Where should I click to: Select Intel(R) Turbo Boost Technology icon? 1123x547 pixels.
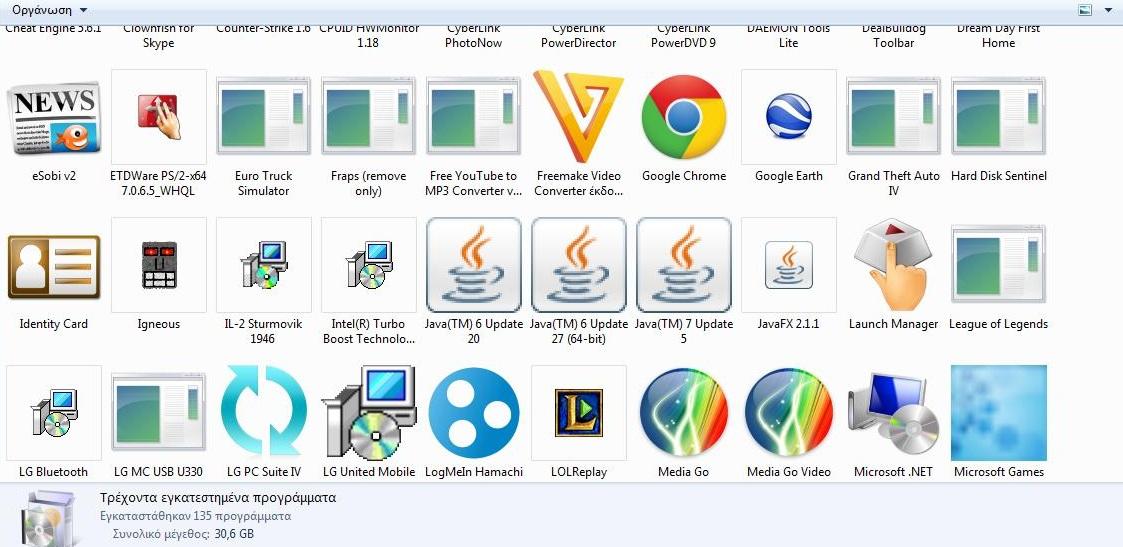(369, 265)
